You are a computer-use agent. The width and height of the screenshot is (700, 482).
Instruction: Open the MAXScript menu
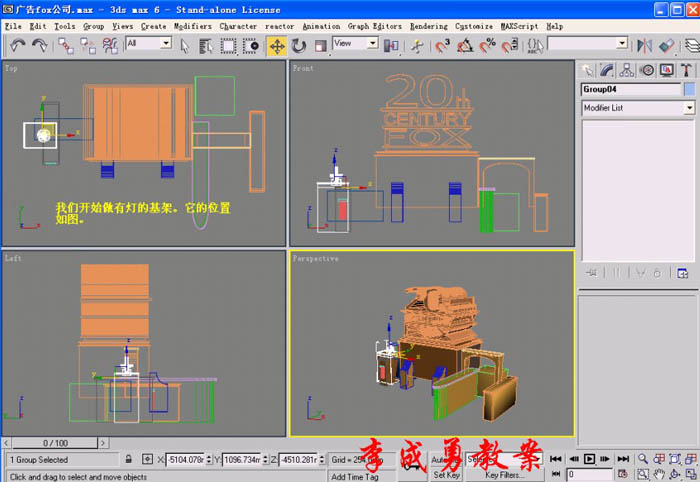[519, 26]
